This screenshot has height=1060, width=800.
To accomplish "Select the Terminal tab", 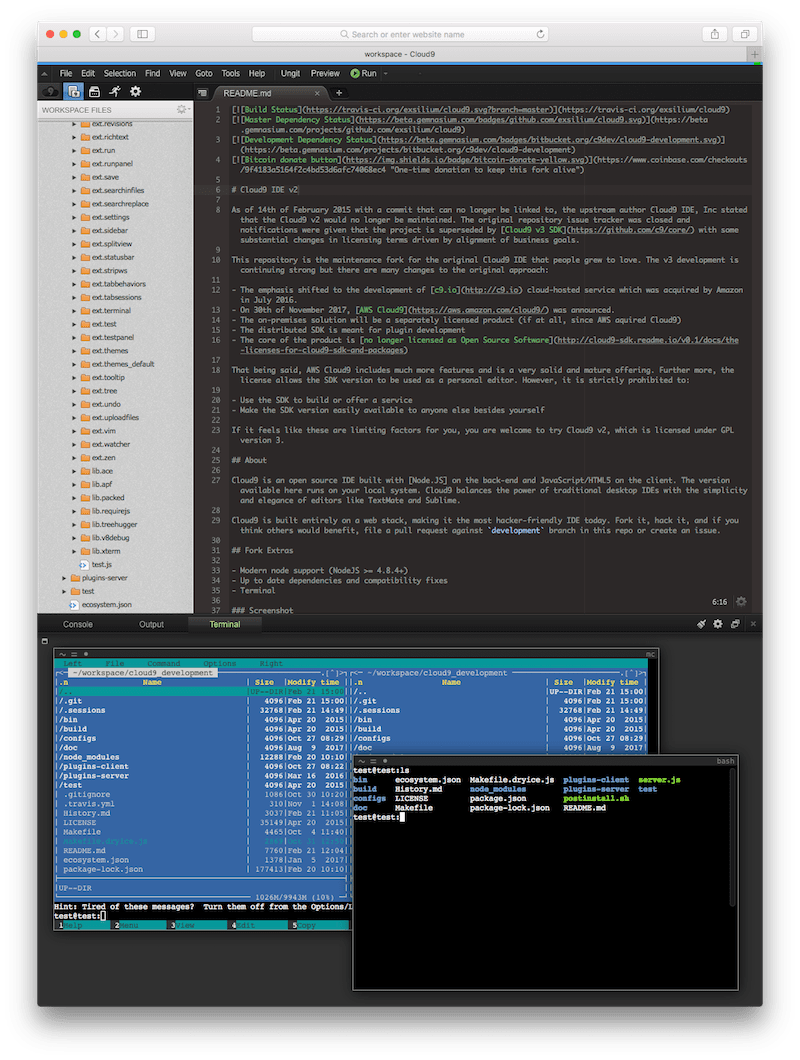I will (x=225, y=624).
